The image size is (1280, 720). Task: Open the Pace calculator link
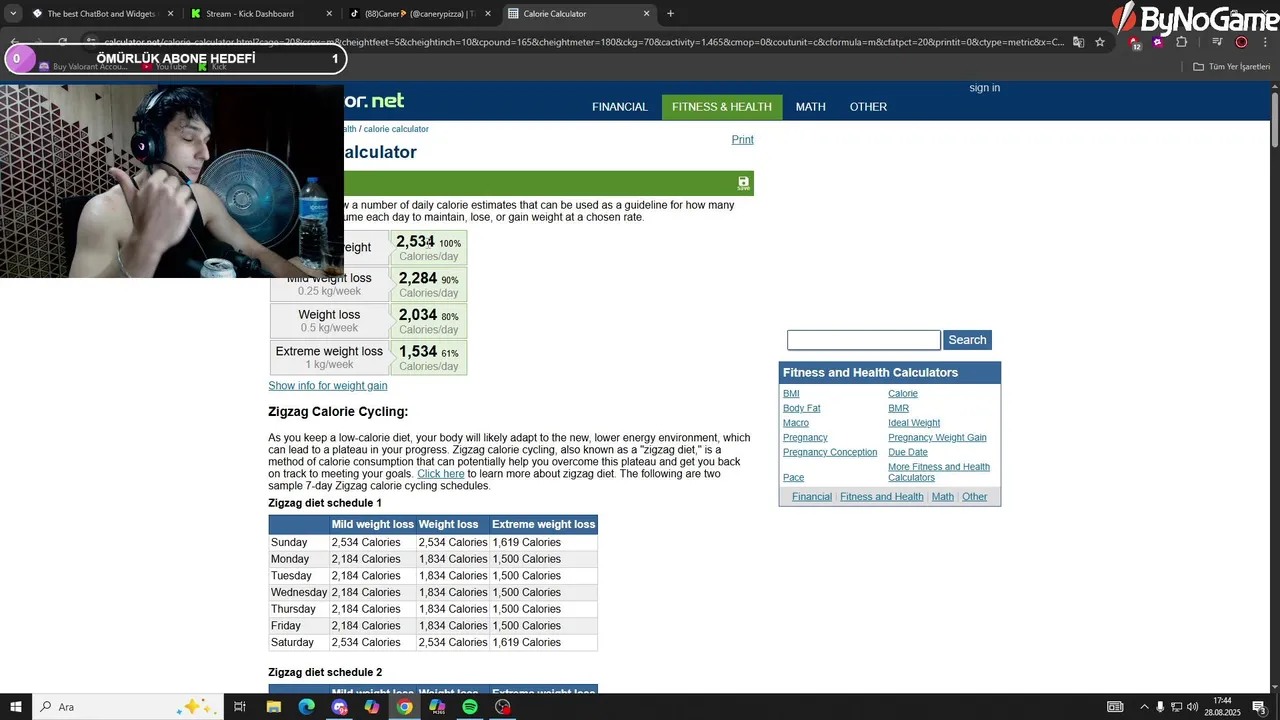(x=793, y=478)
